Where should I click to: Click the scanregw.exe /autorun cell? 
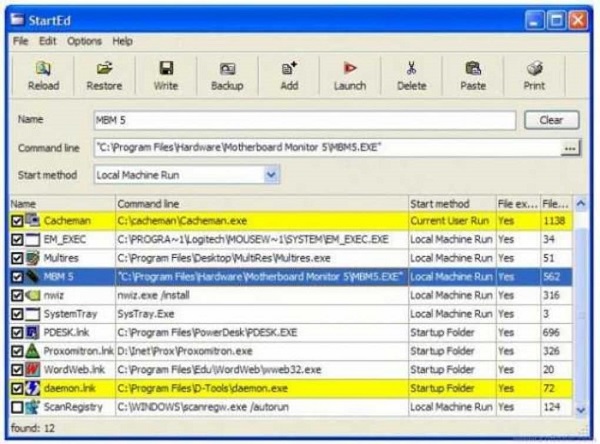pyautogui.click(x=262, y=407)
